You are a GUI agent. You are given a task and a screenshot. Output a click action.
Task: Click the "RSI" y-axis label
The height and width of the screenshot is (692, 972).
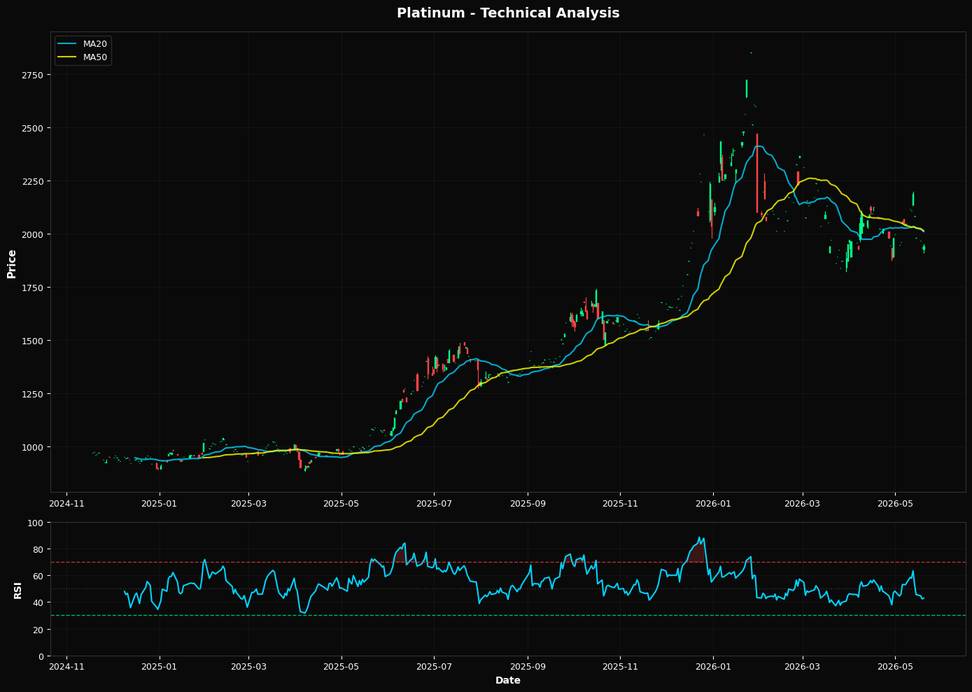tap(17, 590)
